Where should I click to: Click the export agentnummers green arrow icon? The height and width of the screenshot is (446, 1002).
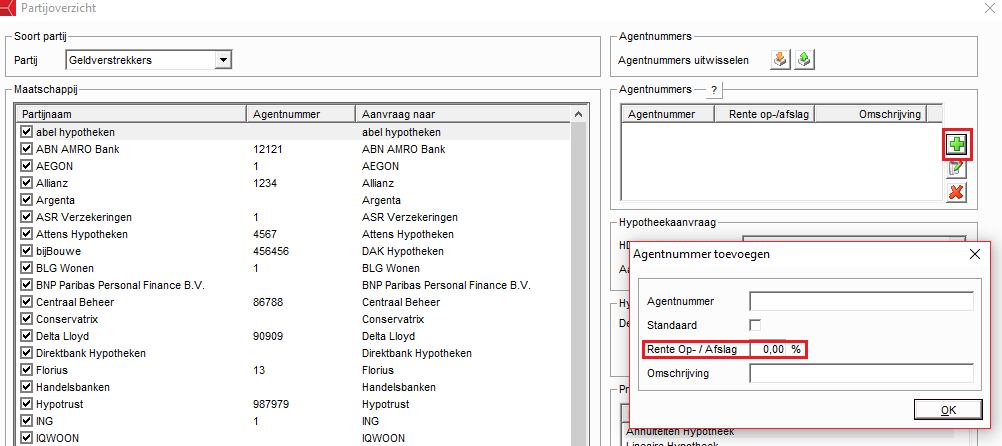pyautogui.click(x=804, y=59)
